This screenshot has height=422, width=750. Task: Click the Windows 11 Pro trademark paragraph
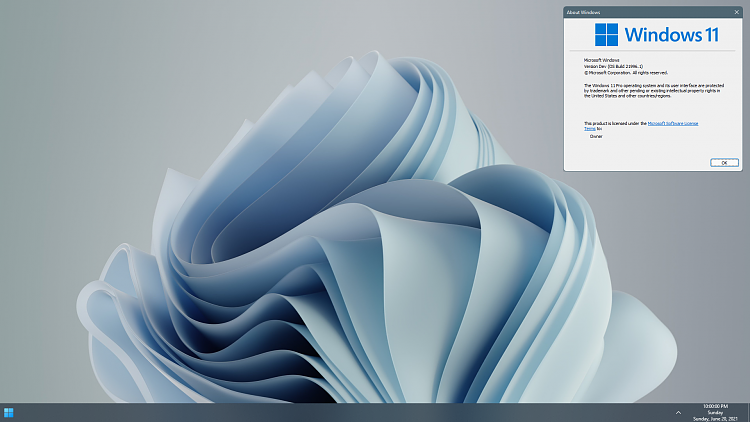(x=654, y=90)
